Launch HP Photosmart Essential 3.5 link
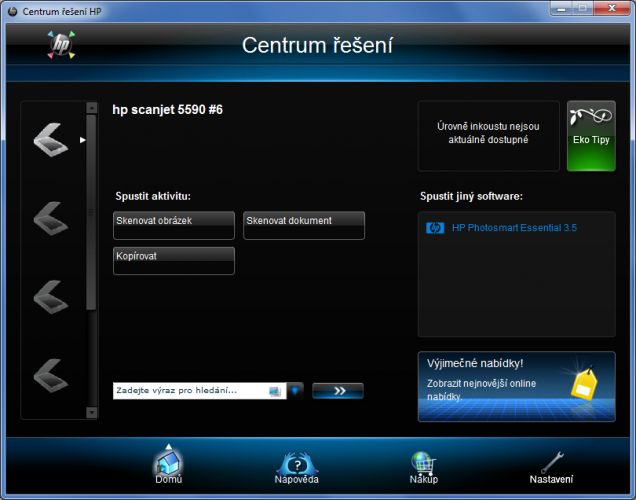Image resolution: width=636 pixels, height=500 pixels. (x=514, y=228)
